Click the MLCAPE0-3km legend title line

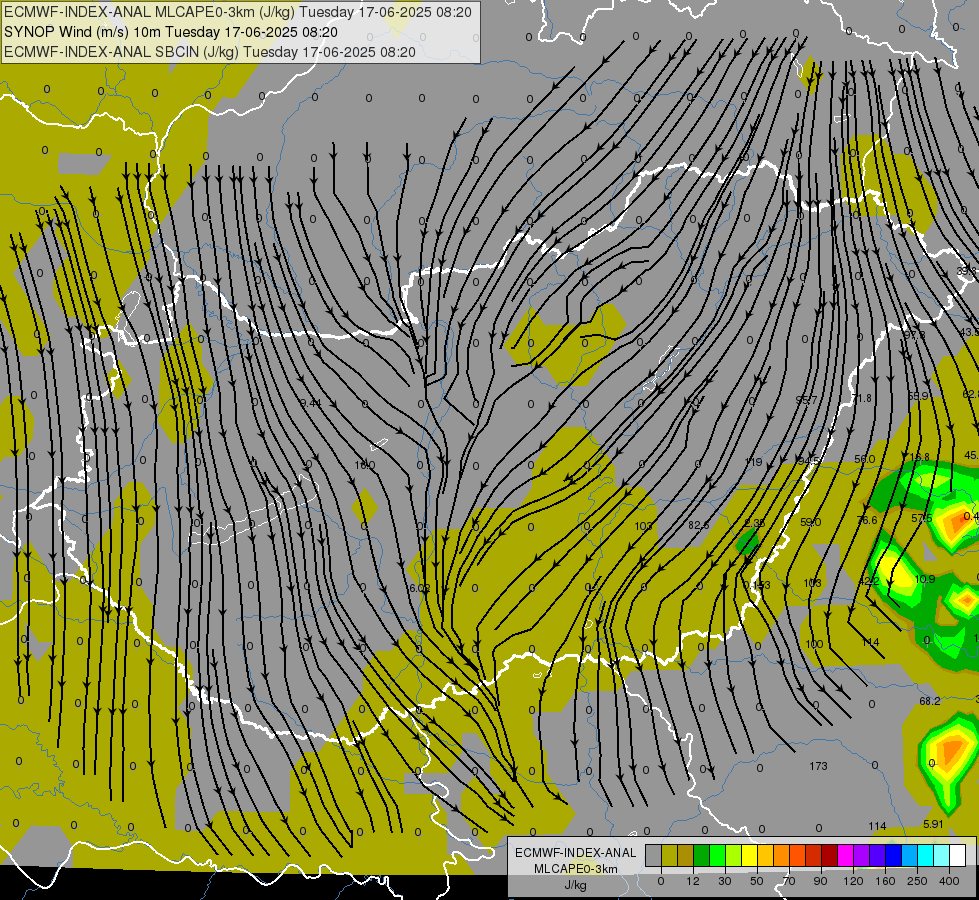coord(575,869)
